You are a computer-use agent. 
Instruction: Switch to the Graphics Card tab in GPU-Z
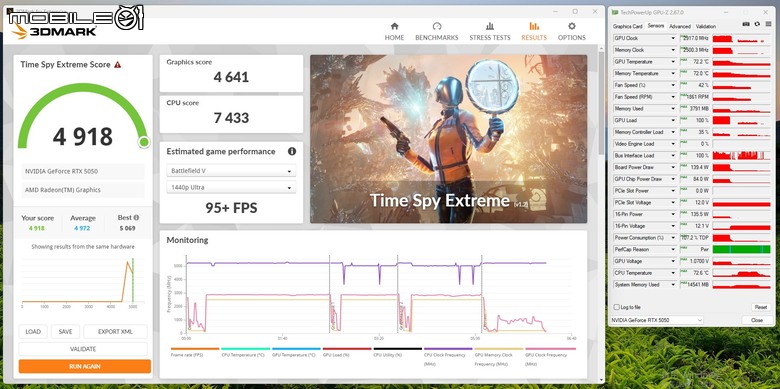pos(628,26)
